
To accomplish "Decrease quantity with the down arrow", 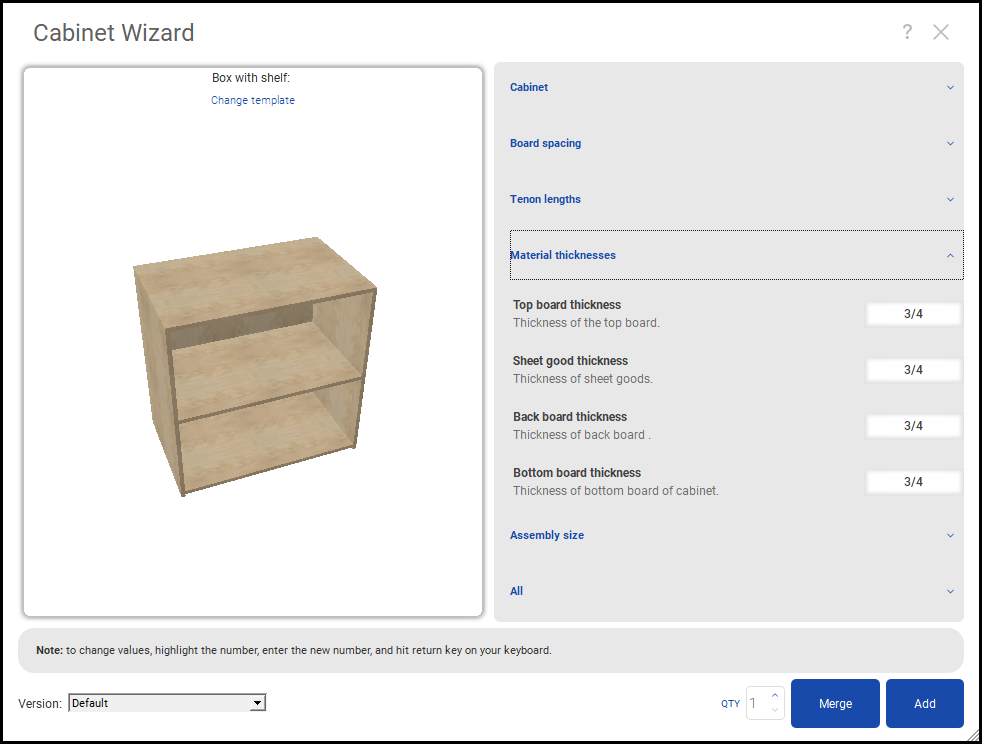I will 775,710.
